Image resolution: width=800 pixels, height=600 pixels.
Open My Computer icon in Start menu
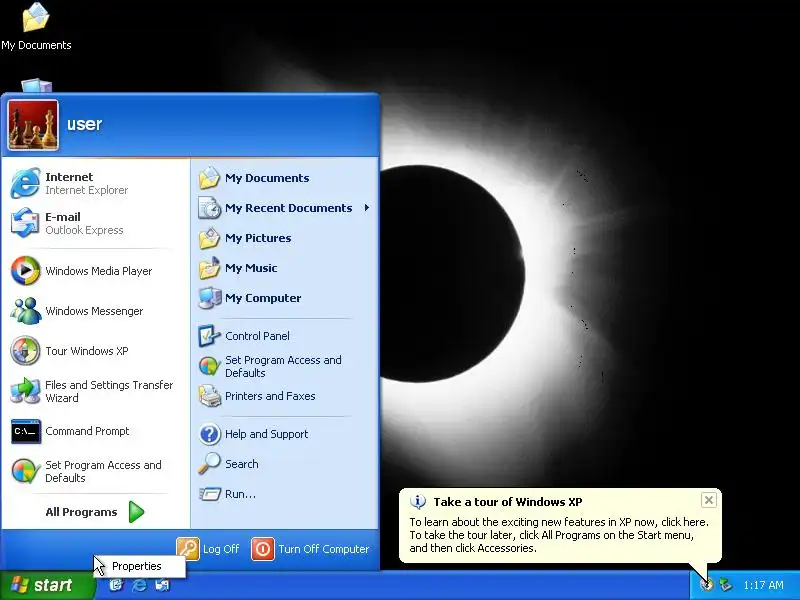coord(209,298)
